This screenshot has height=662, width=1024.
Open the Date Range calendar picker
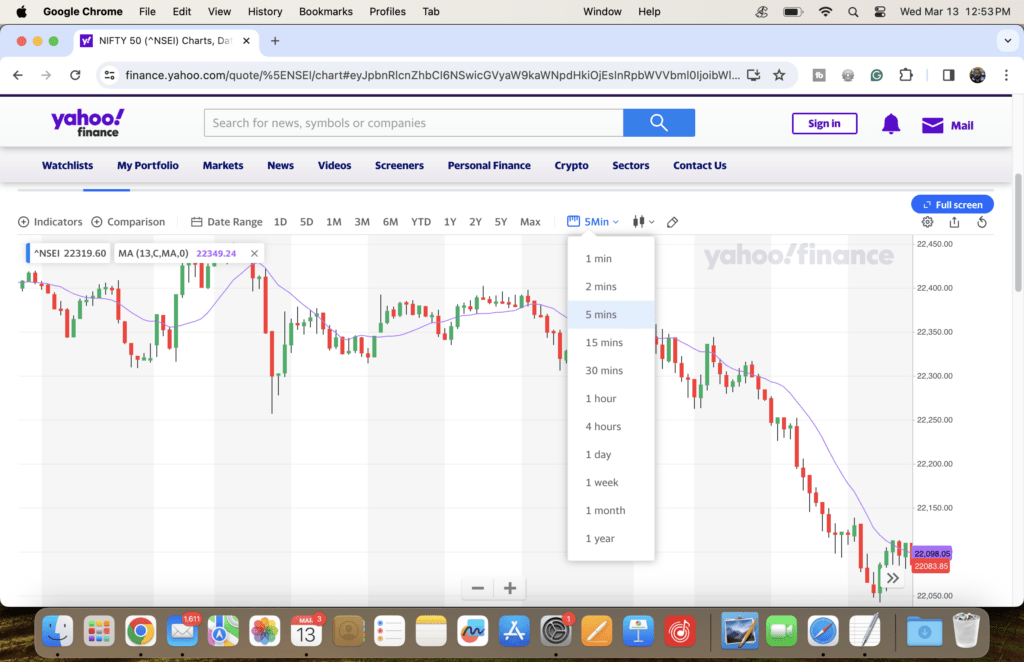(x=227, y=222)
